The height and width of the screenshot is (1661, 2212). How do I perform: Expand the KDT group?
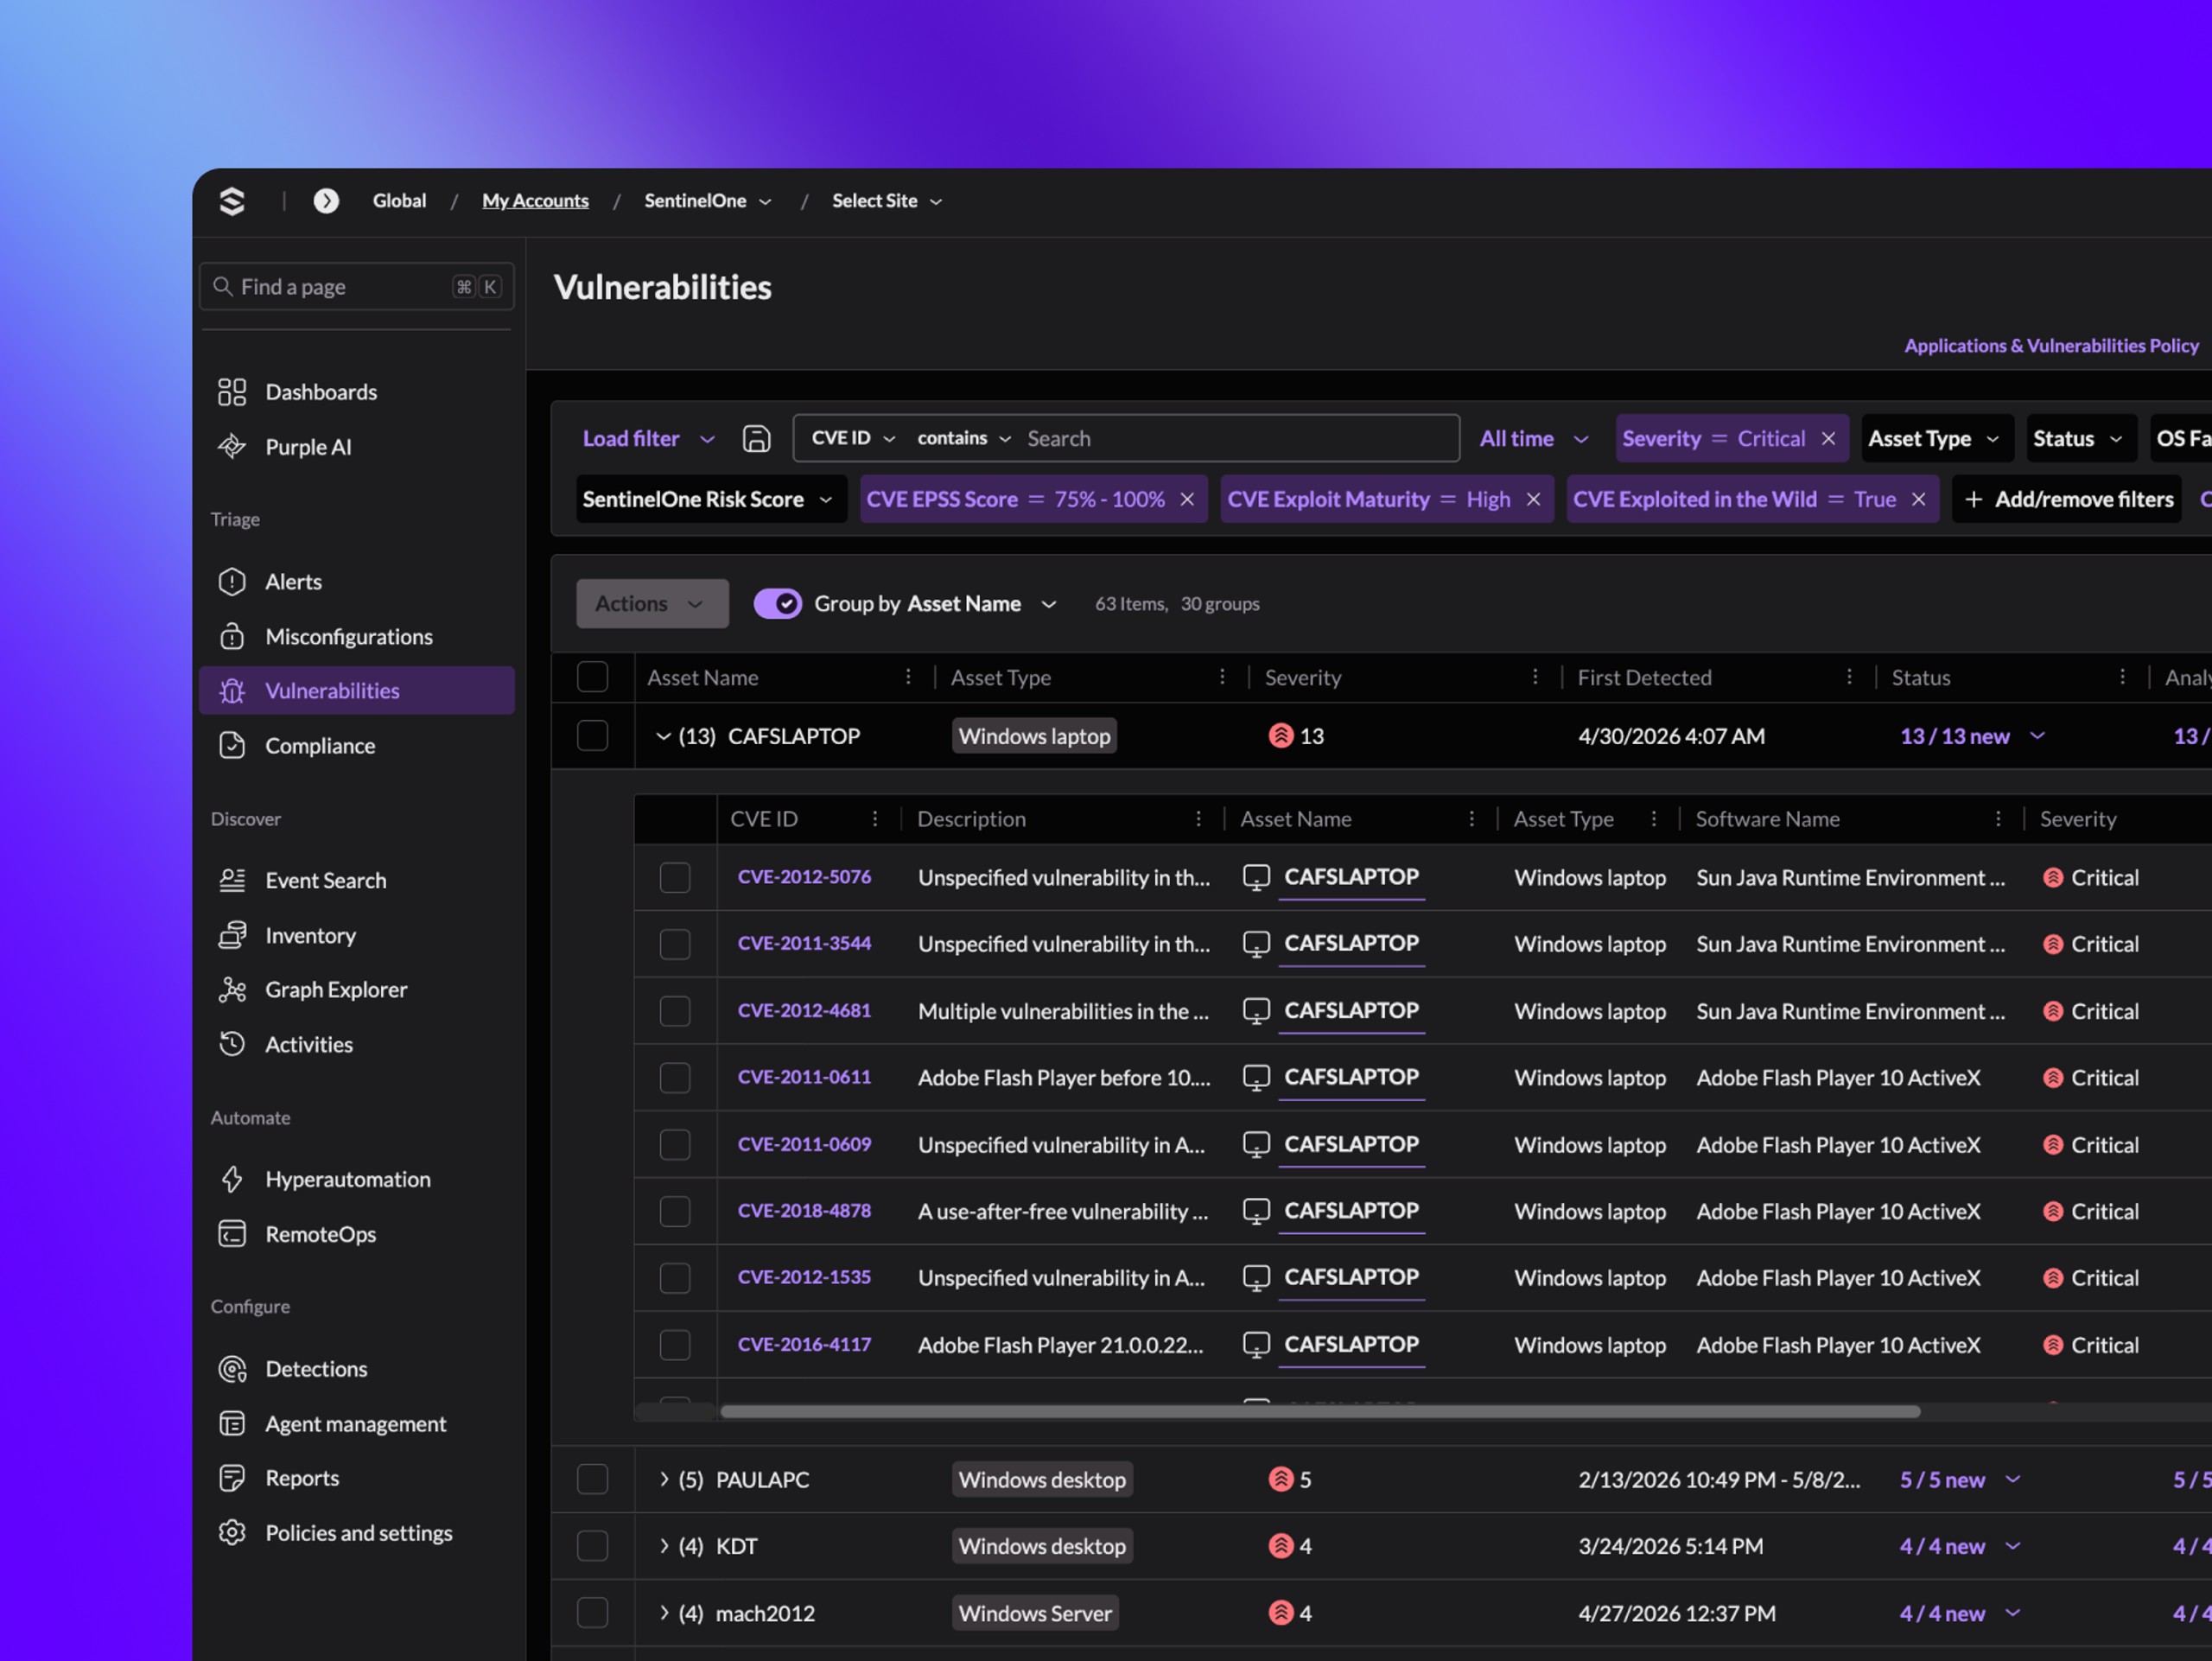[x=663, y=1547]
